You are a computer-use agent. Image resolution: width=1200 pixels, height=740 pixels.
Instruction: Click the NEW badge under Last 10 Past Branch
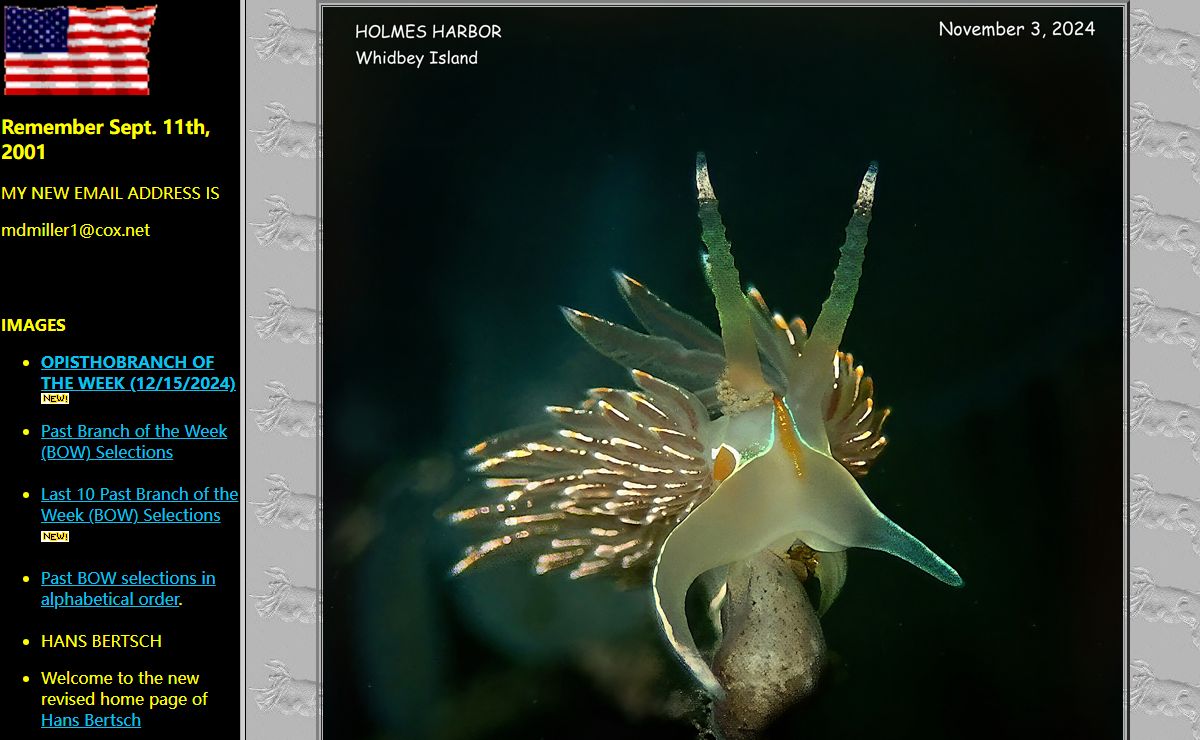click(55, 536)
